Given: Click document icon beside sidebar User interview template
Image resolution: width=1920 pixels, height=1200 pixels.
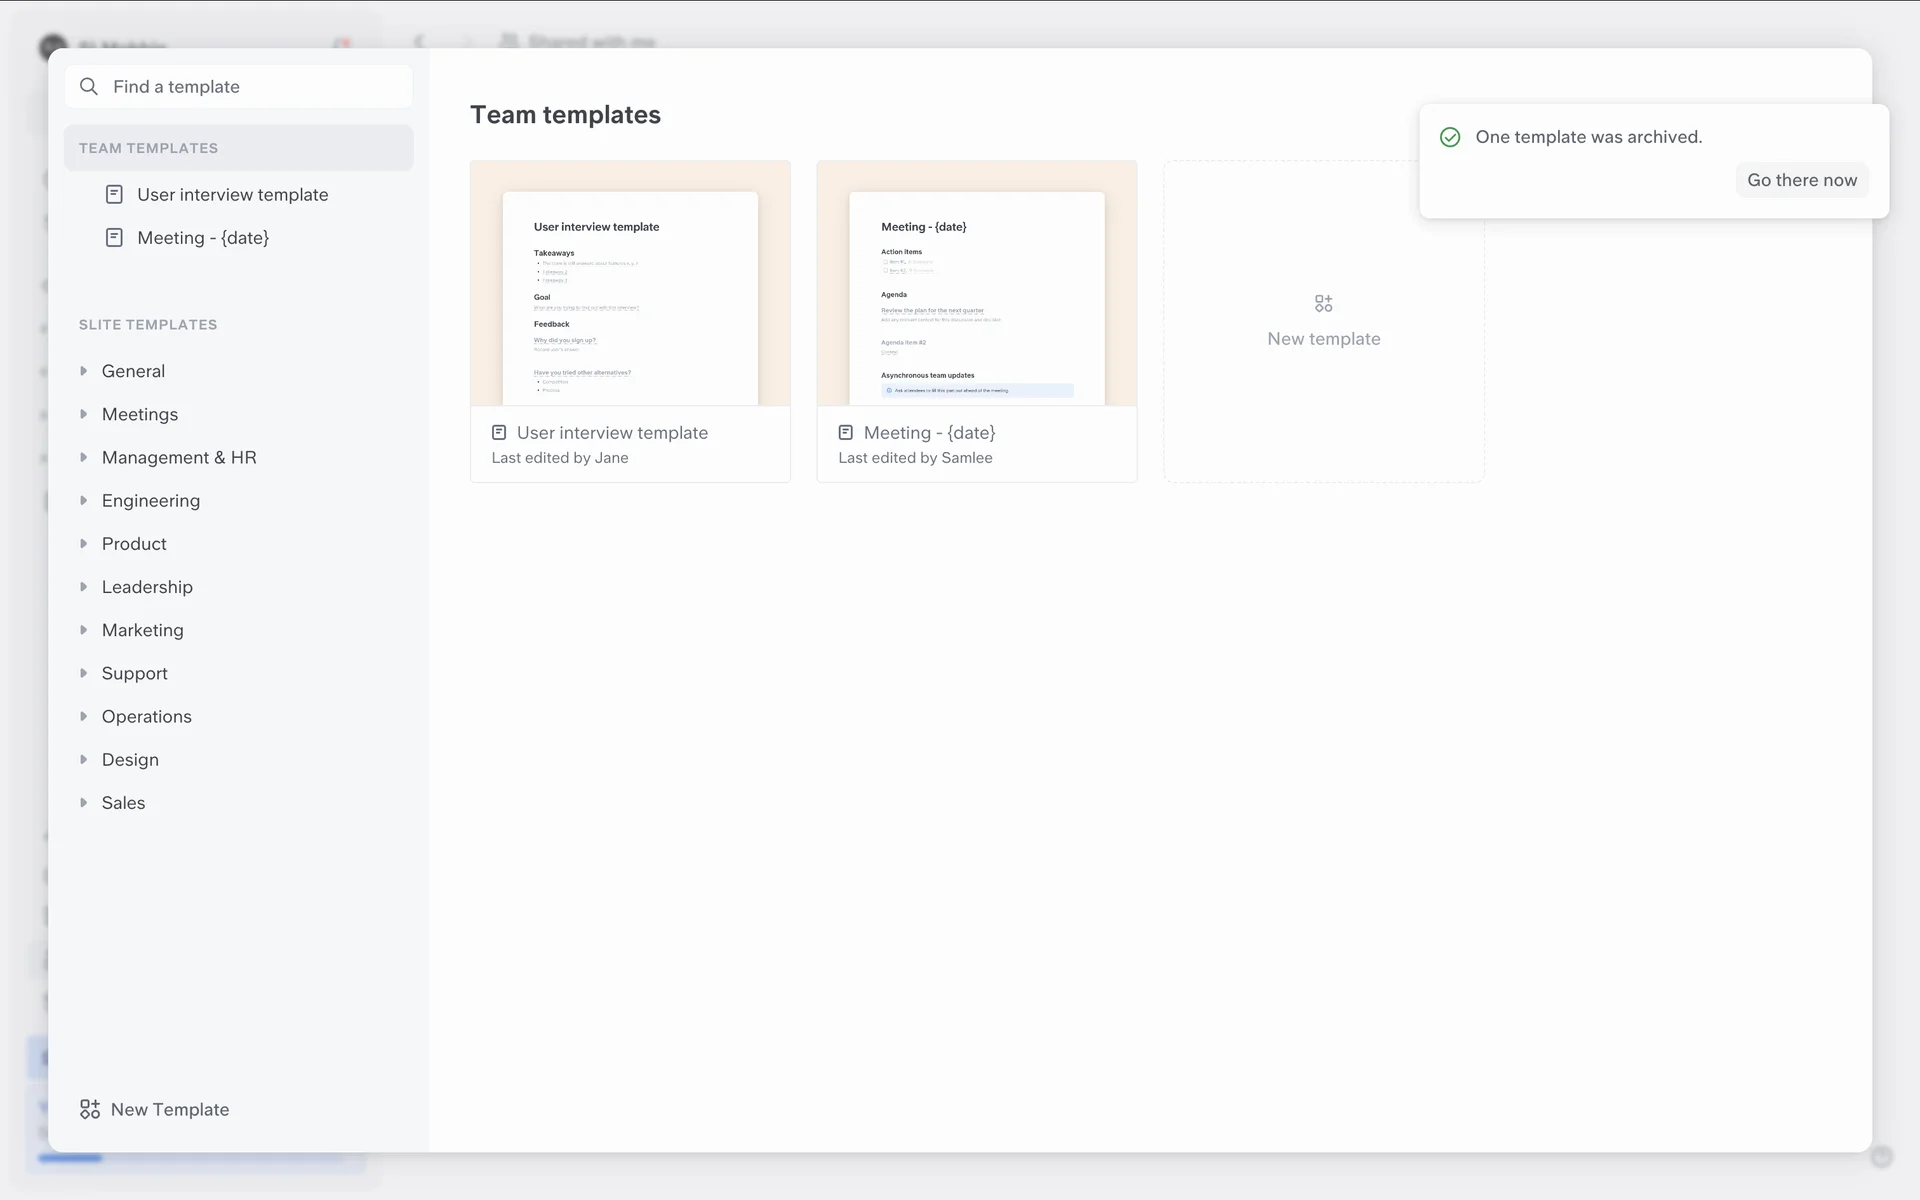Looking at the screenshot, I should [x=114, y=194].
